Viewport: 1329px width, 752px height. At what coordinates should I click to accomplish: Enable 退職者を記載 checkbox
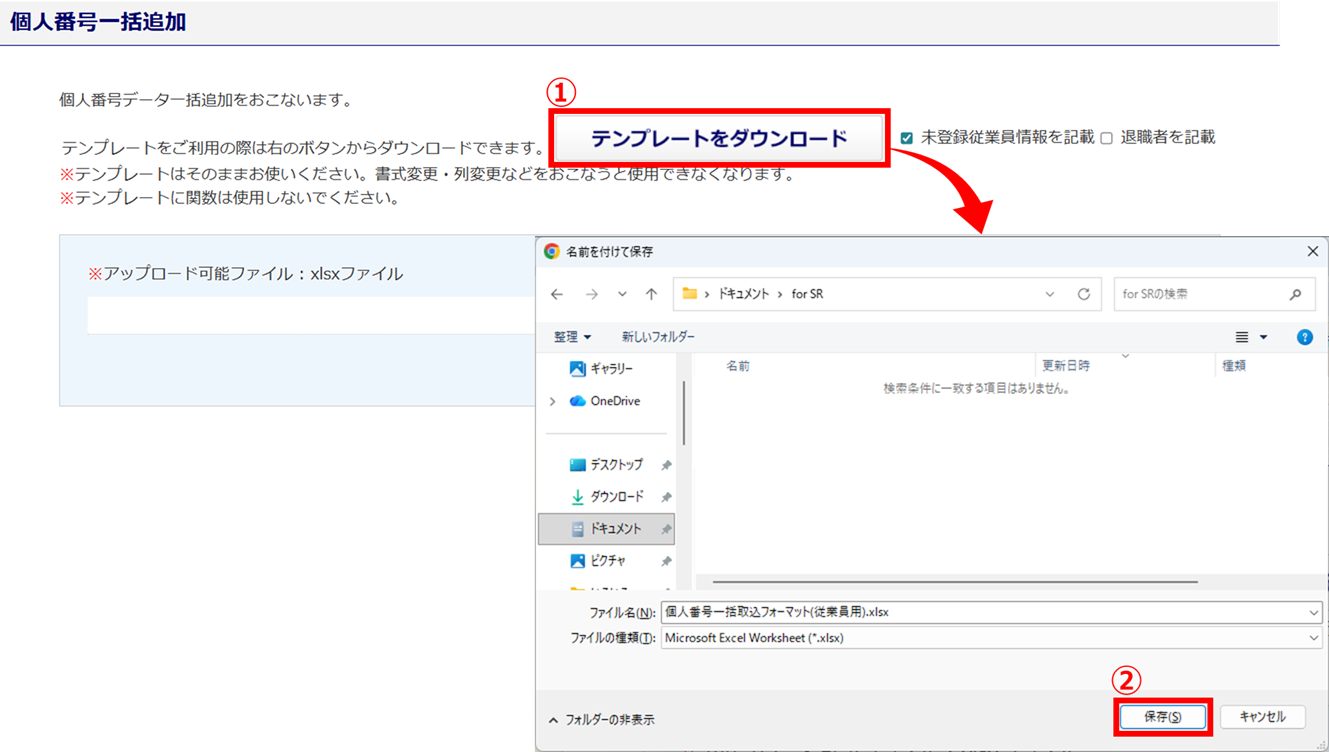[x=1107, y=138]
